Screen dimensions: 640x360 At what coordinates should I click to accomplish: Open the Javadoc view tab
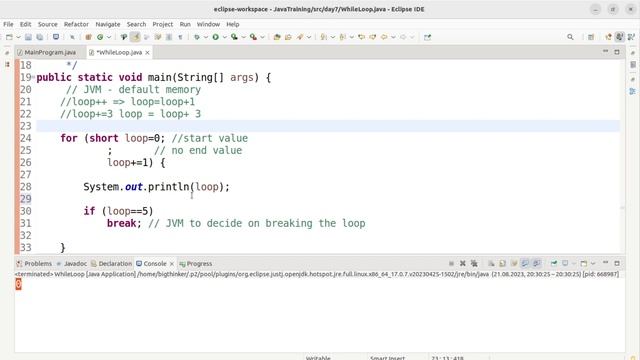72,264
